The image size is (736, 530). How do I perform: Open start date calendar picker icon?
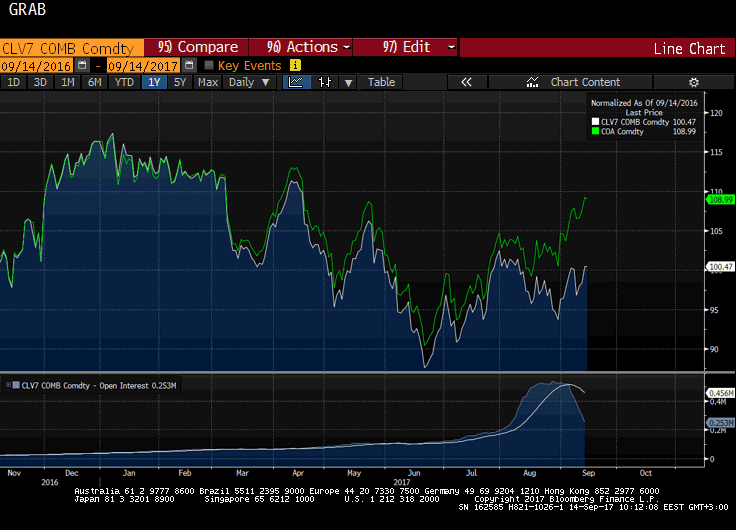(x=82, y=65)
